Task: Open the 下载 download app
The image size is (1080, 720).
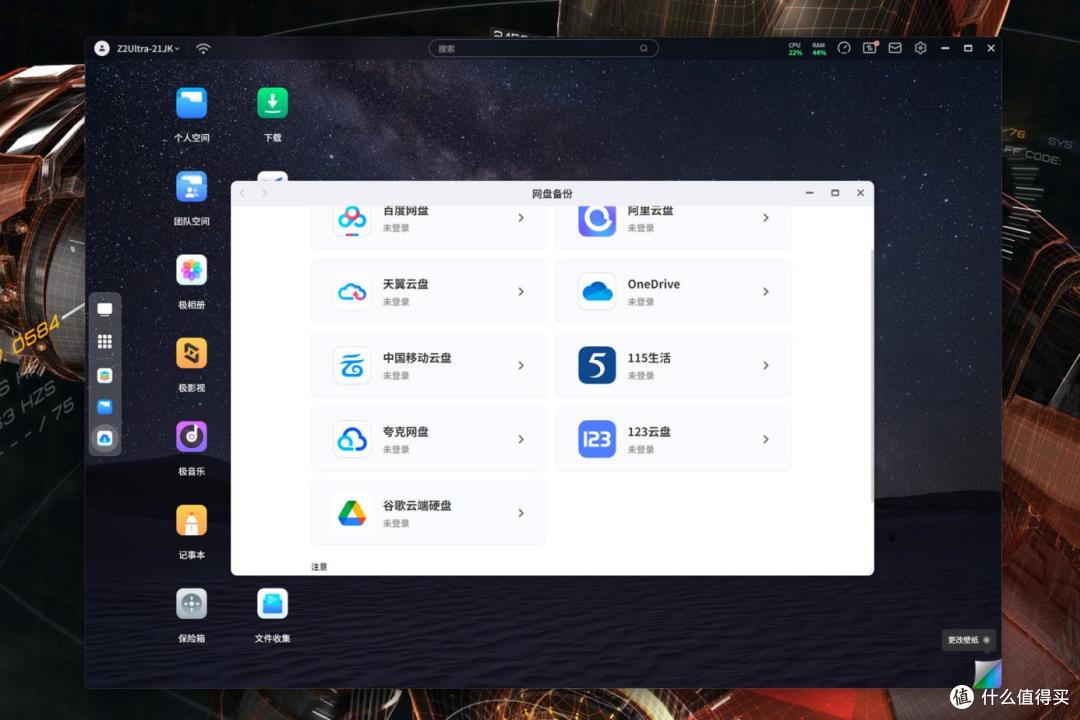Action: tap(272, 103)
